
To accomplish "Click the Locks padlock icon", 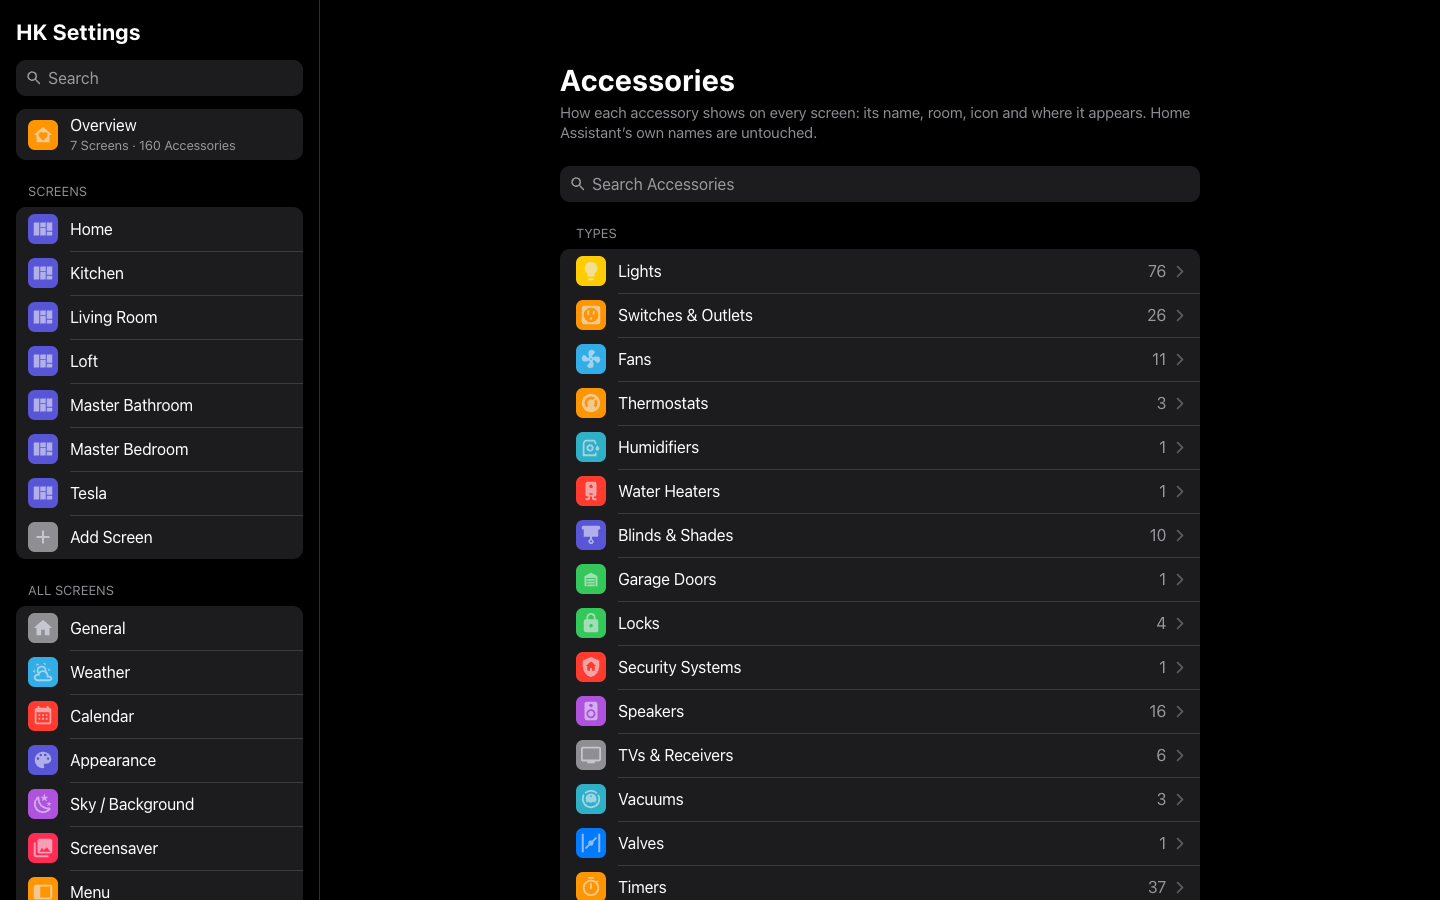I will [x=591, y=623].
